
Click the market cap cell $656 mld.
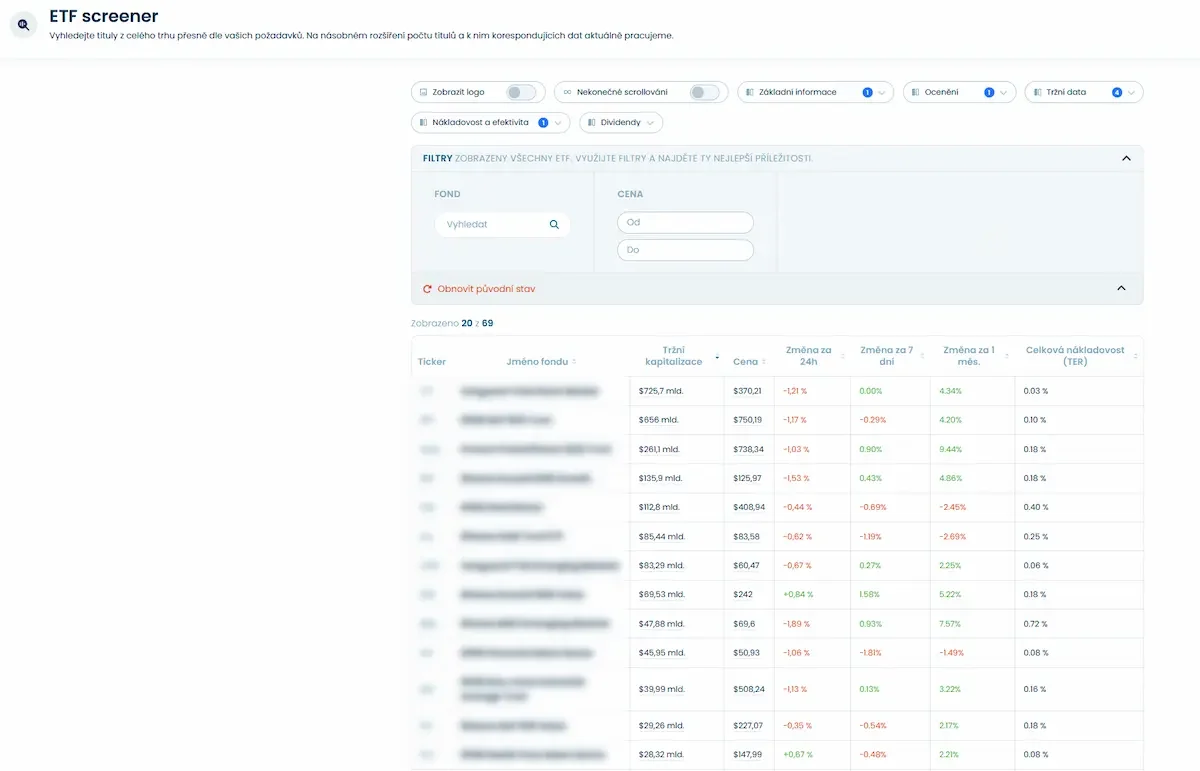point(659,420)
